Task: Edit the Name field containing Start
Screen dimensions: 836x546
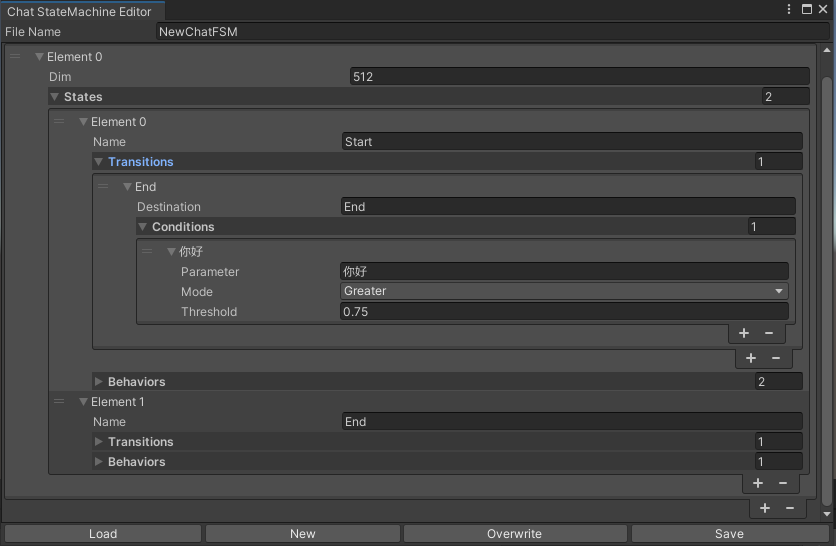Action: coord(572,141)
